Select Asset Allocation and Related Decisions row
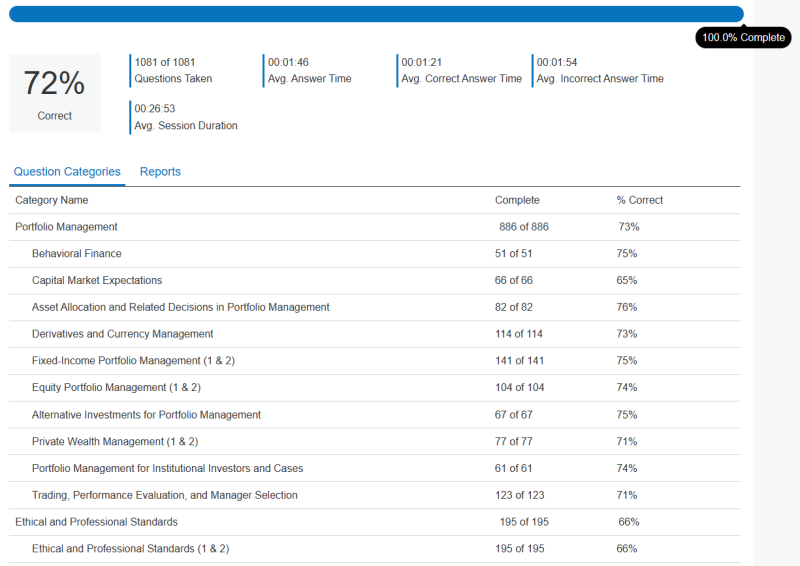The height and width of the screenshot is (566, 800). 181,307
